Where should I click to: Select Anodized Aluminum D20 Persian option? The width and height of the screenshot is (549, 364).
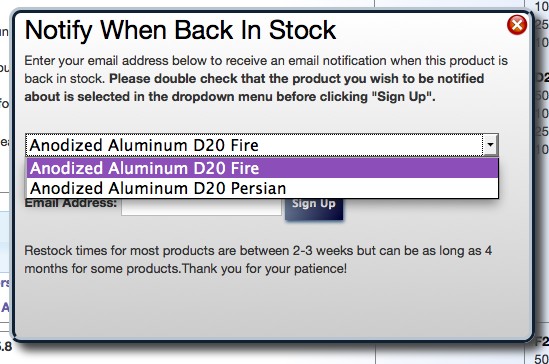[x=262, y=188]
